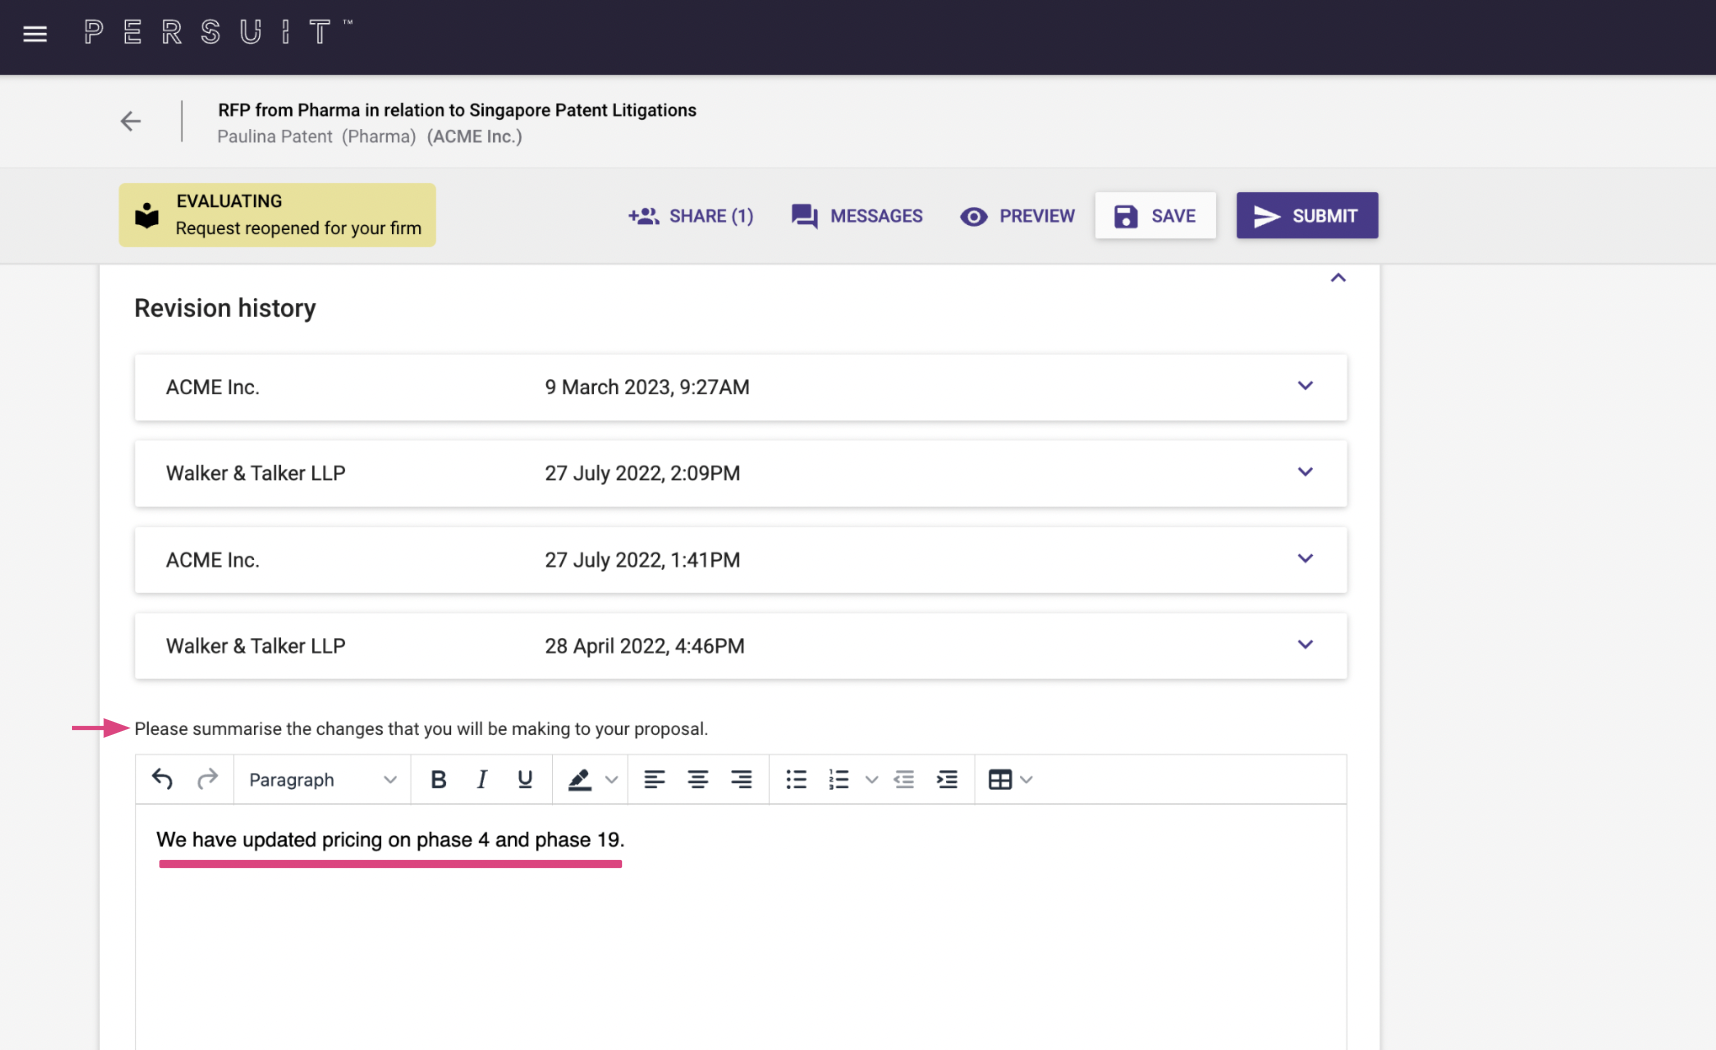Save the proposal
Image resolution: width=1716 pixels, height=1050 pixels.
(x=1155, y=215)
